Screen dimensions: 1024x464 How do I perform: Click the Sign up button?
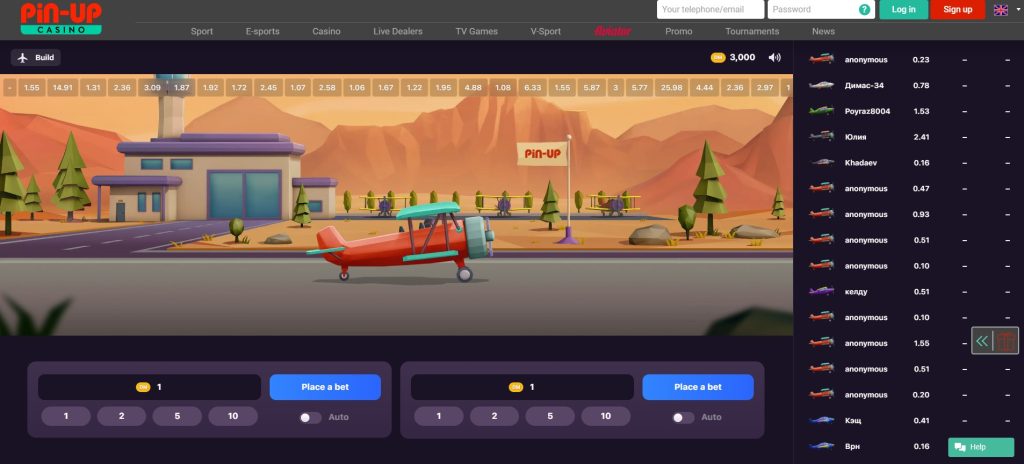(958, 9)
